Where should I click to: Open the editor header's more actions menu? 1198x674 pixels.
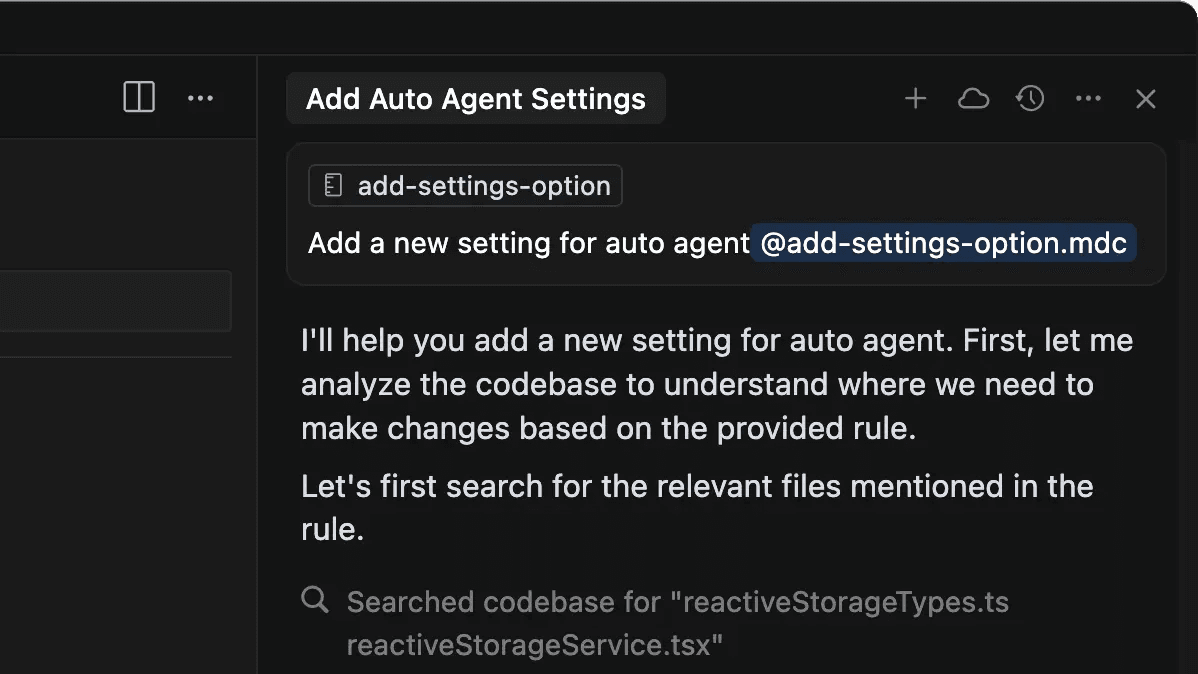(200, 97)
